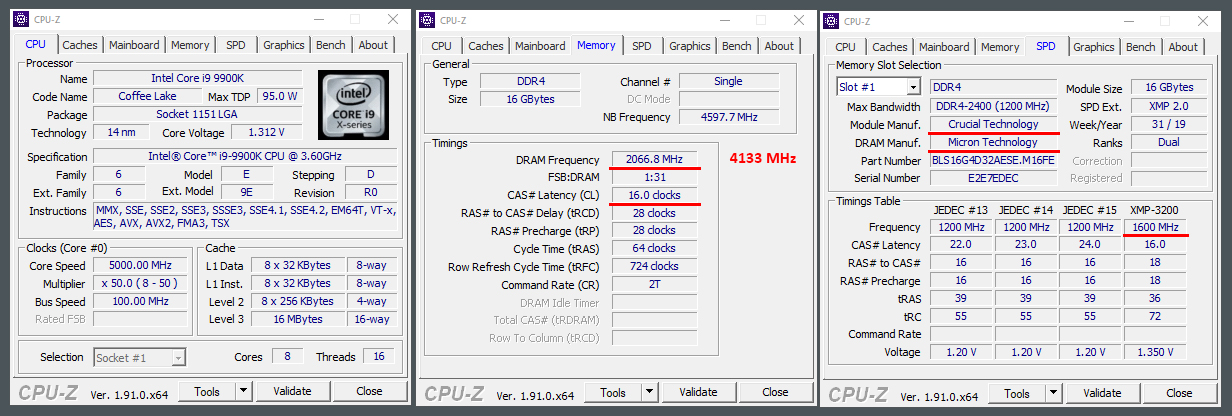This screenshot has height=416, width=1232.
Task: Click the Intel Core i9 9900K name field
Action: click(x=199, y=79)
